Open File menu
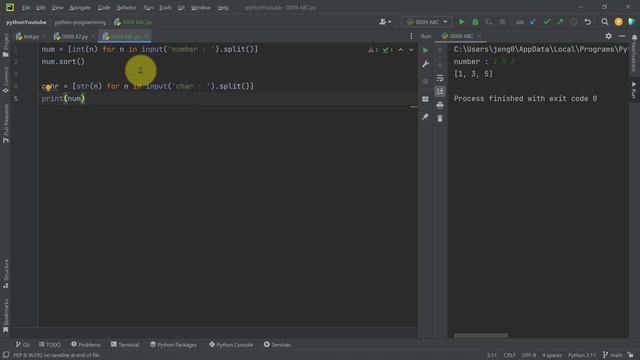The image size is (640, 360). [26, 7]
